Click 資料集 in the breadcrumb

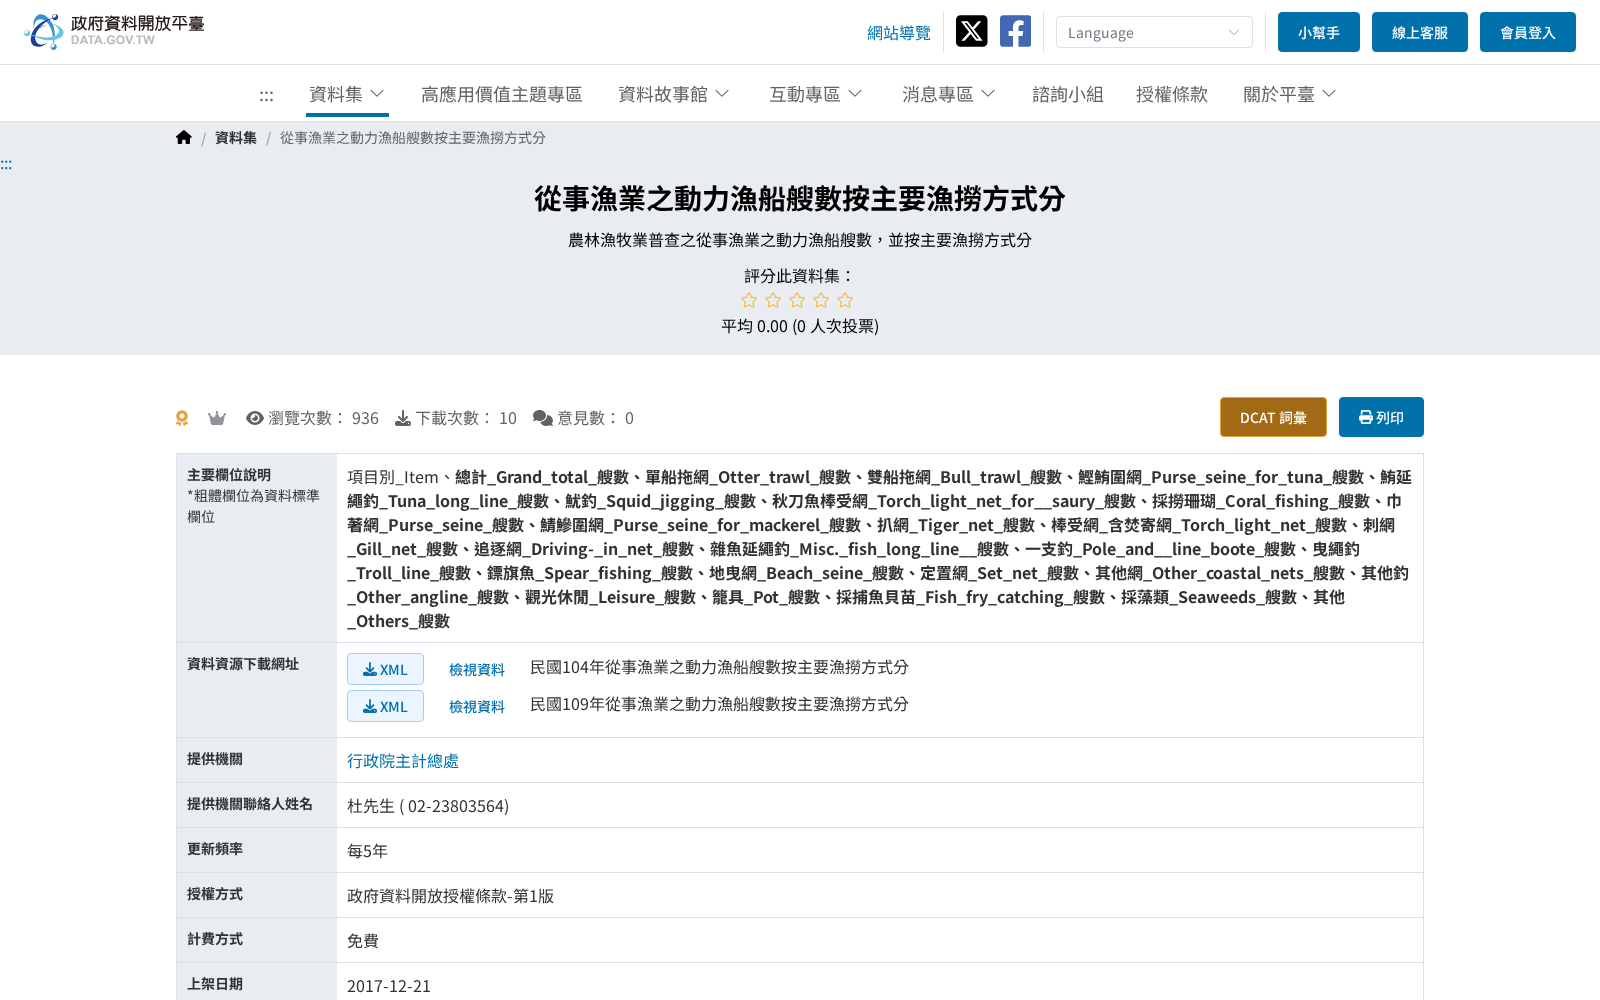pyautogui.click(x=236, y=138)
